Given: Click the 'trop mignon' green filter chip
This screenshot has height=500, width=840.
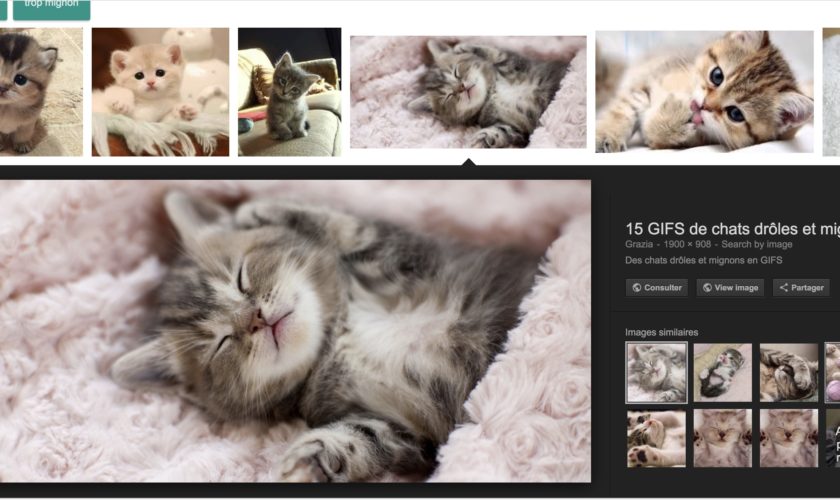Looking at the screenshot, I should click(x=51, y=9).
